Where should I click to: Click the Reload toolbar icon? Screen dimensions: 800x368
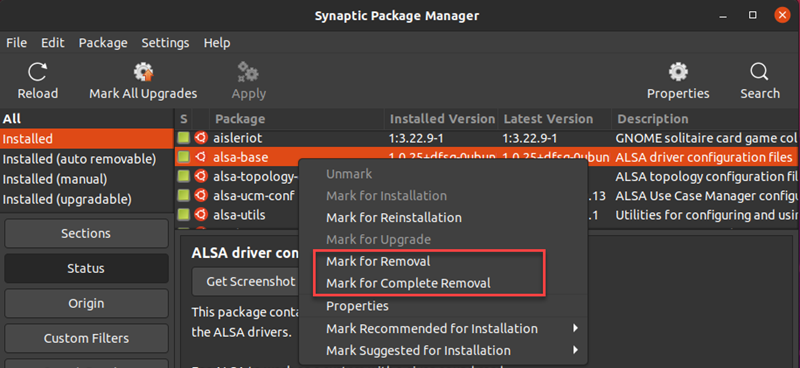coord(37,72)
